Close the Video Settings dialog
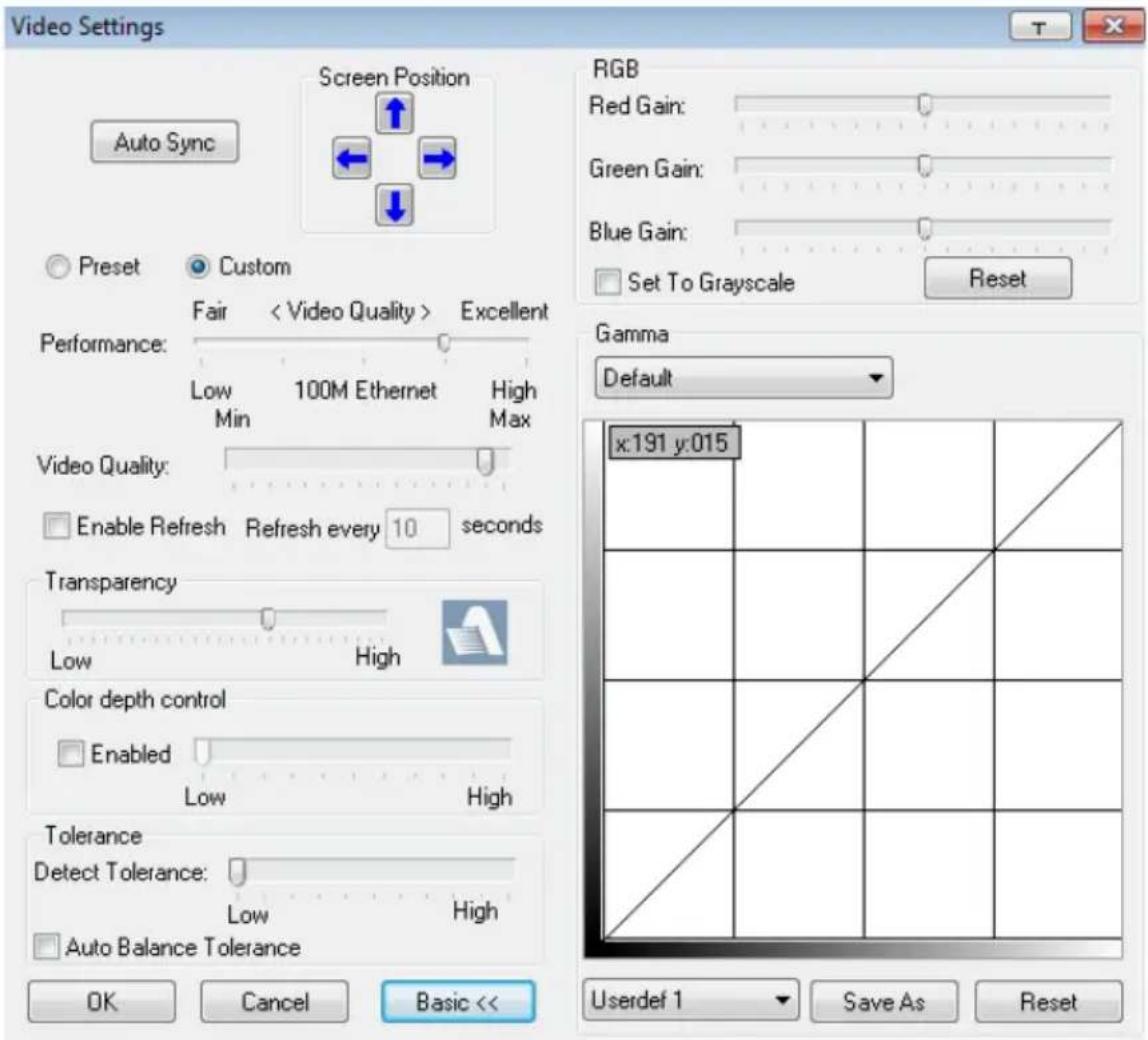This screenshot has width=1148, height=1040. pyautogui.click(x=1113, y=27)
